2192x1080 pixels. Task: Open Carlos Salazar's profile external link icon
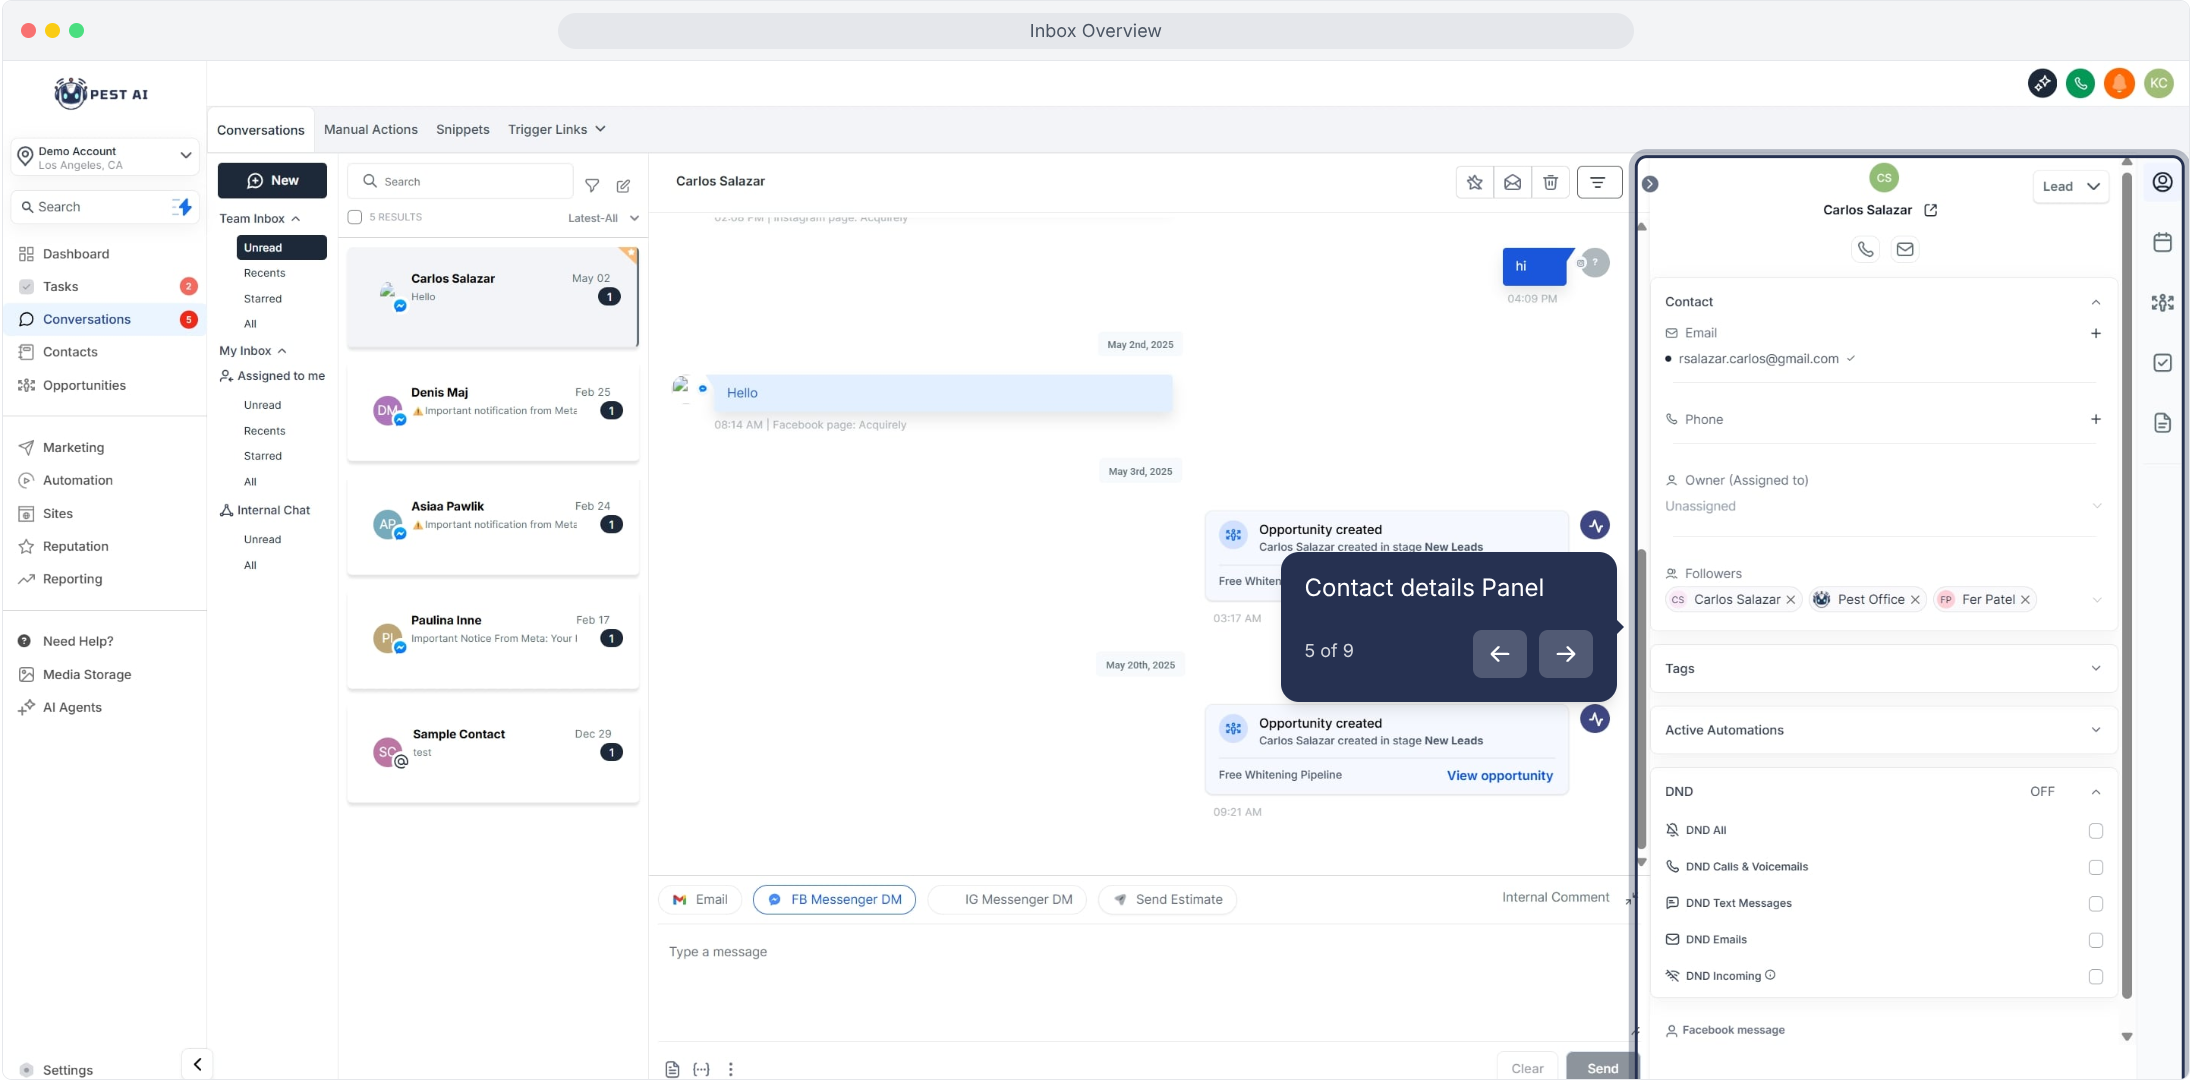click(1931, 210)
